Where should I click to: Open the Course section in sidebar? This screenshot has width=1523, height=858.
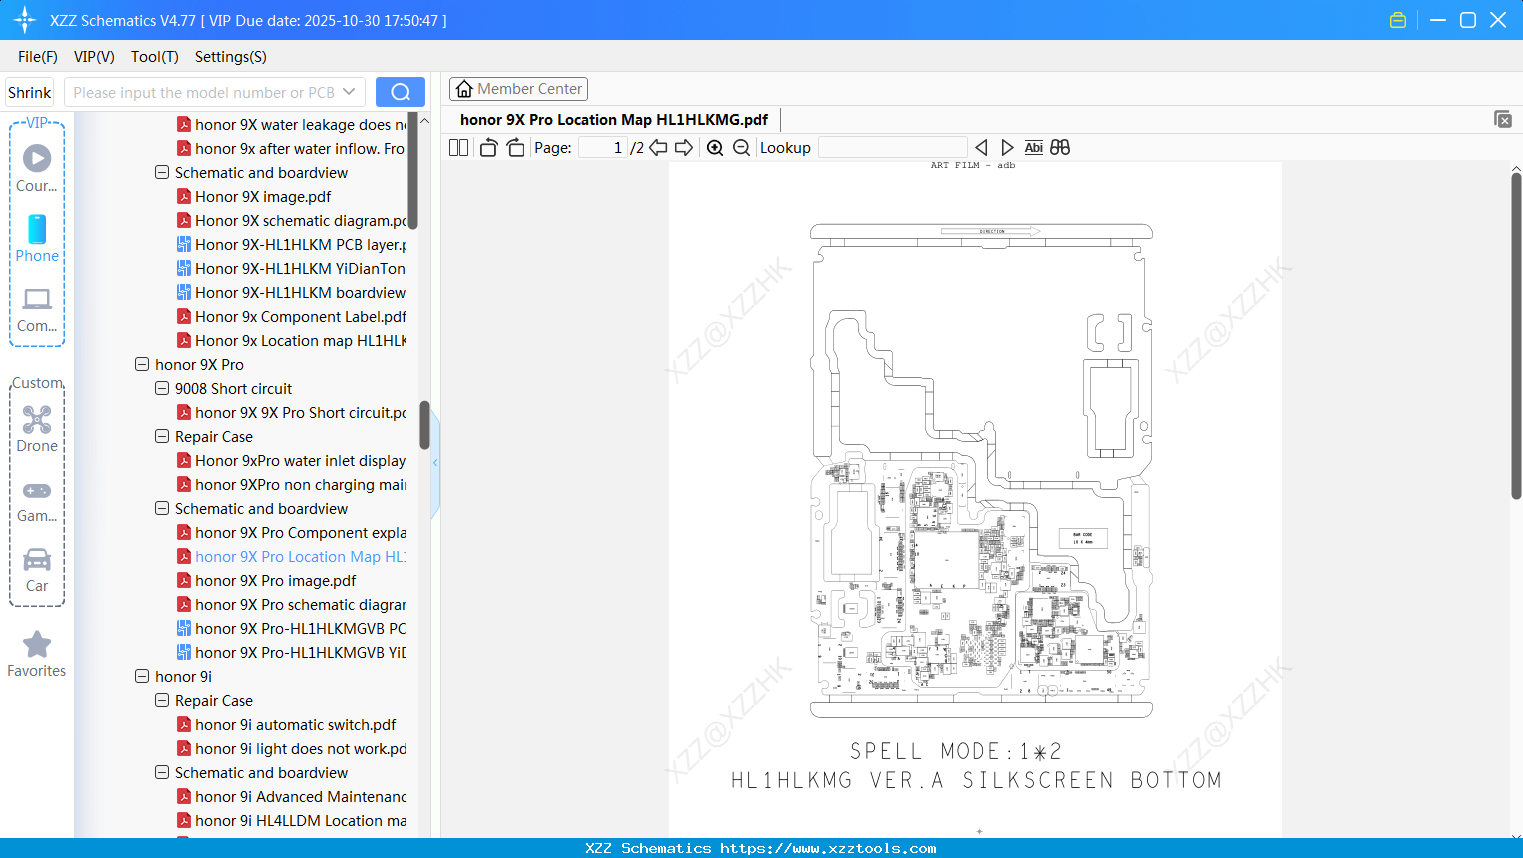tap(37, 168)
